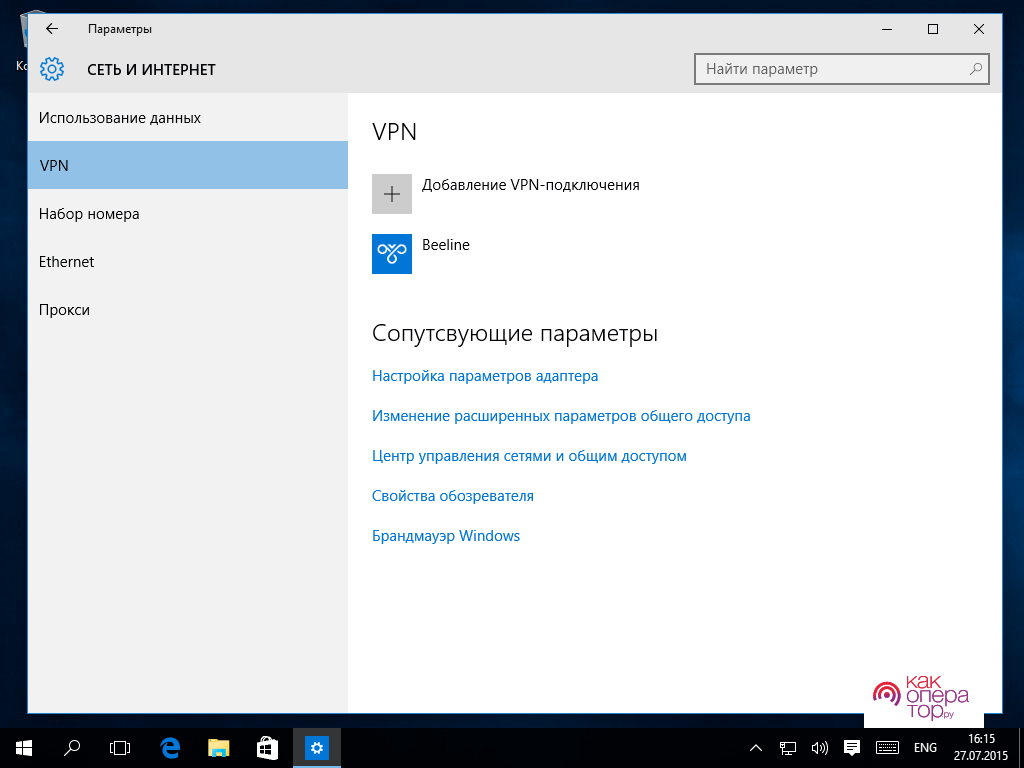Click the search magnifier in Найти параметр
The height and width of the screenshot is (768, 1024).
point(976,69)
